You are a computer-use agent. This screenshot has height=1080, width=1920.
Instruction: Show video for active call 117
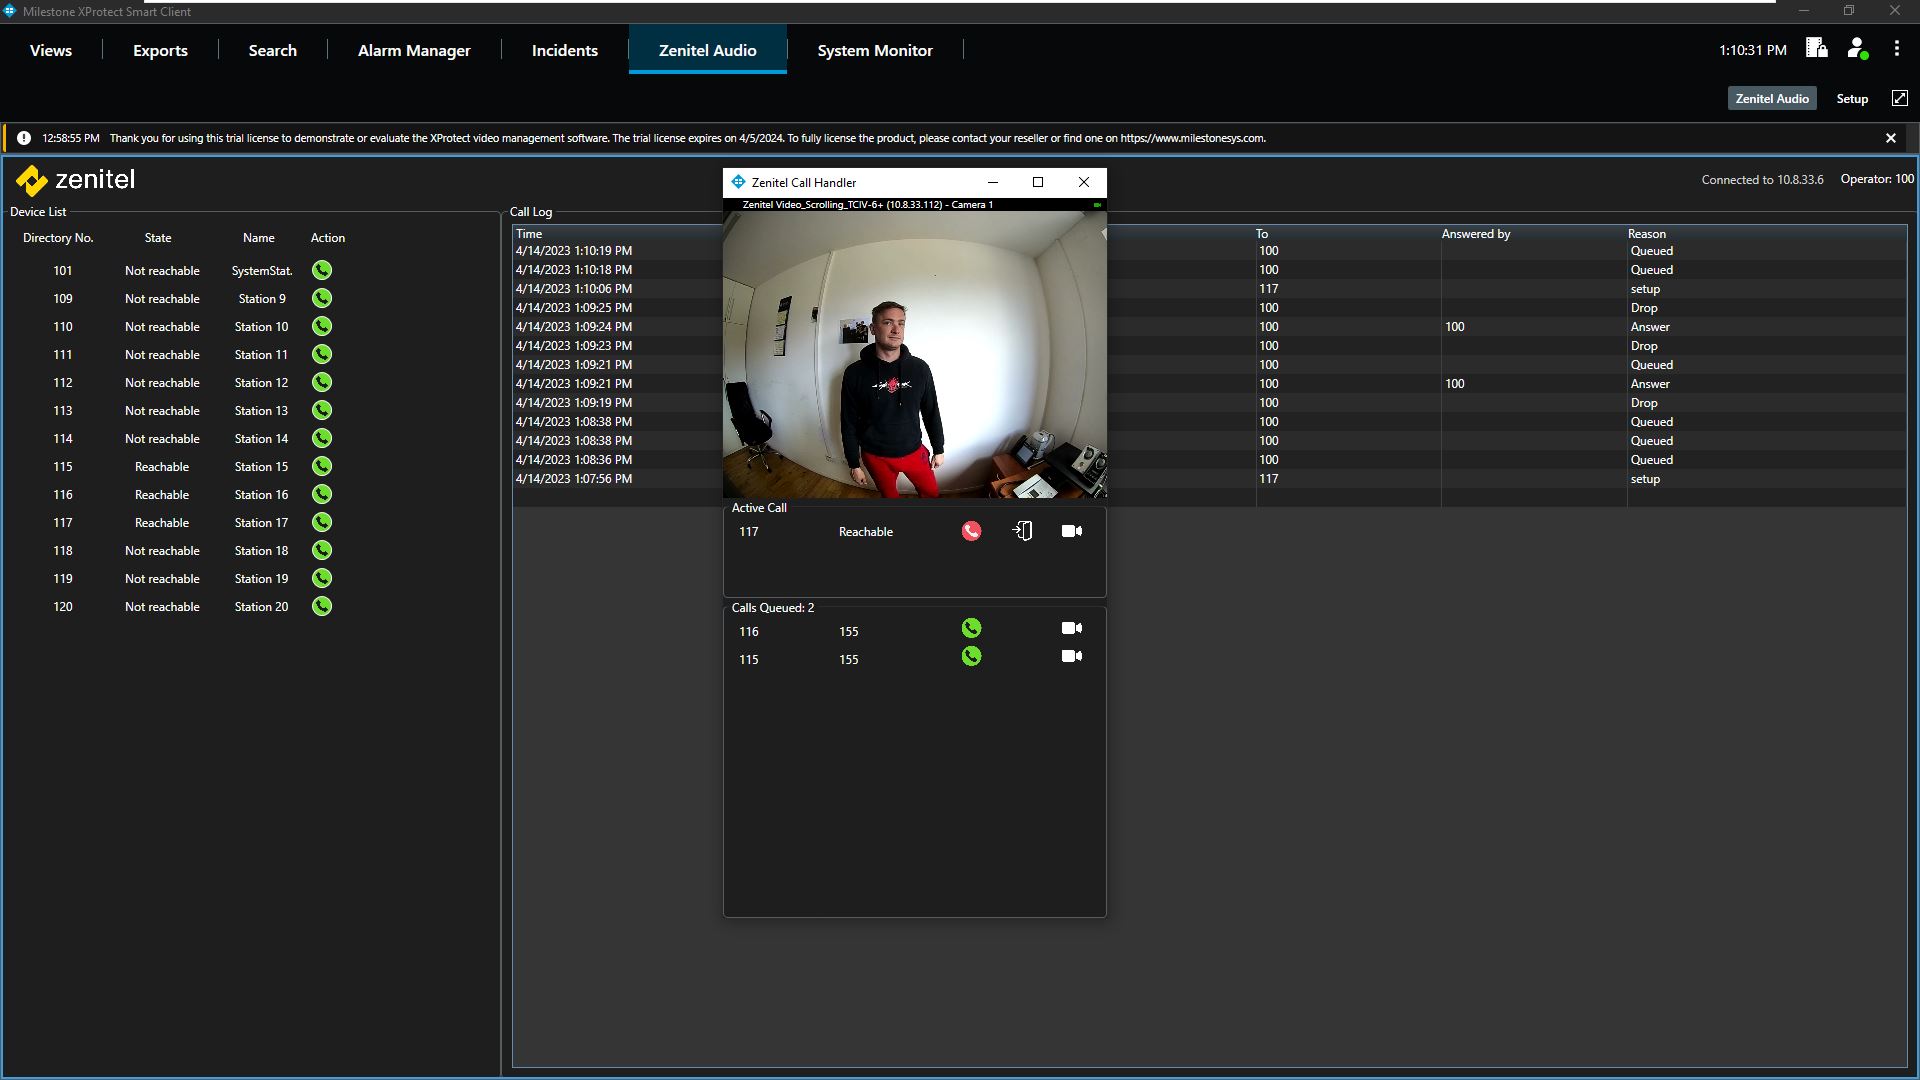click(1071, 531)
